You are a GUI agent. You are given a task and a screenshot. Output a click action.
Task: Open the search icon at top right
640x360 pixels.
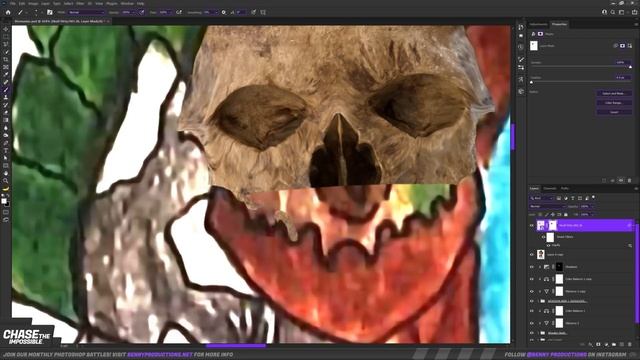point(613,12)
